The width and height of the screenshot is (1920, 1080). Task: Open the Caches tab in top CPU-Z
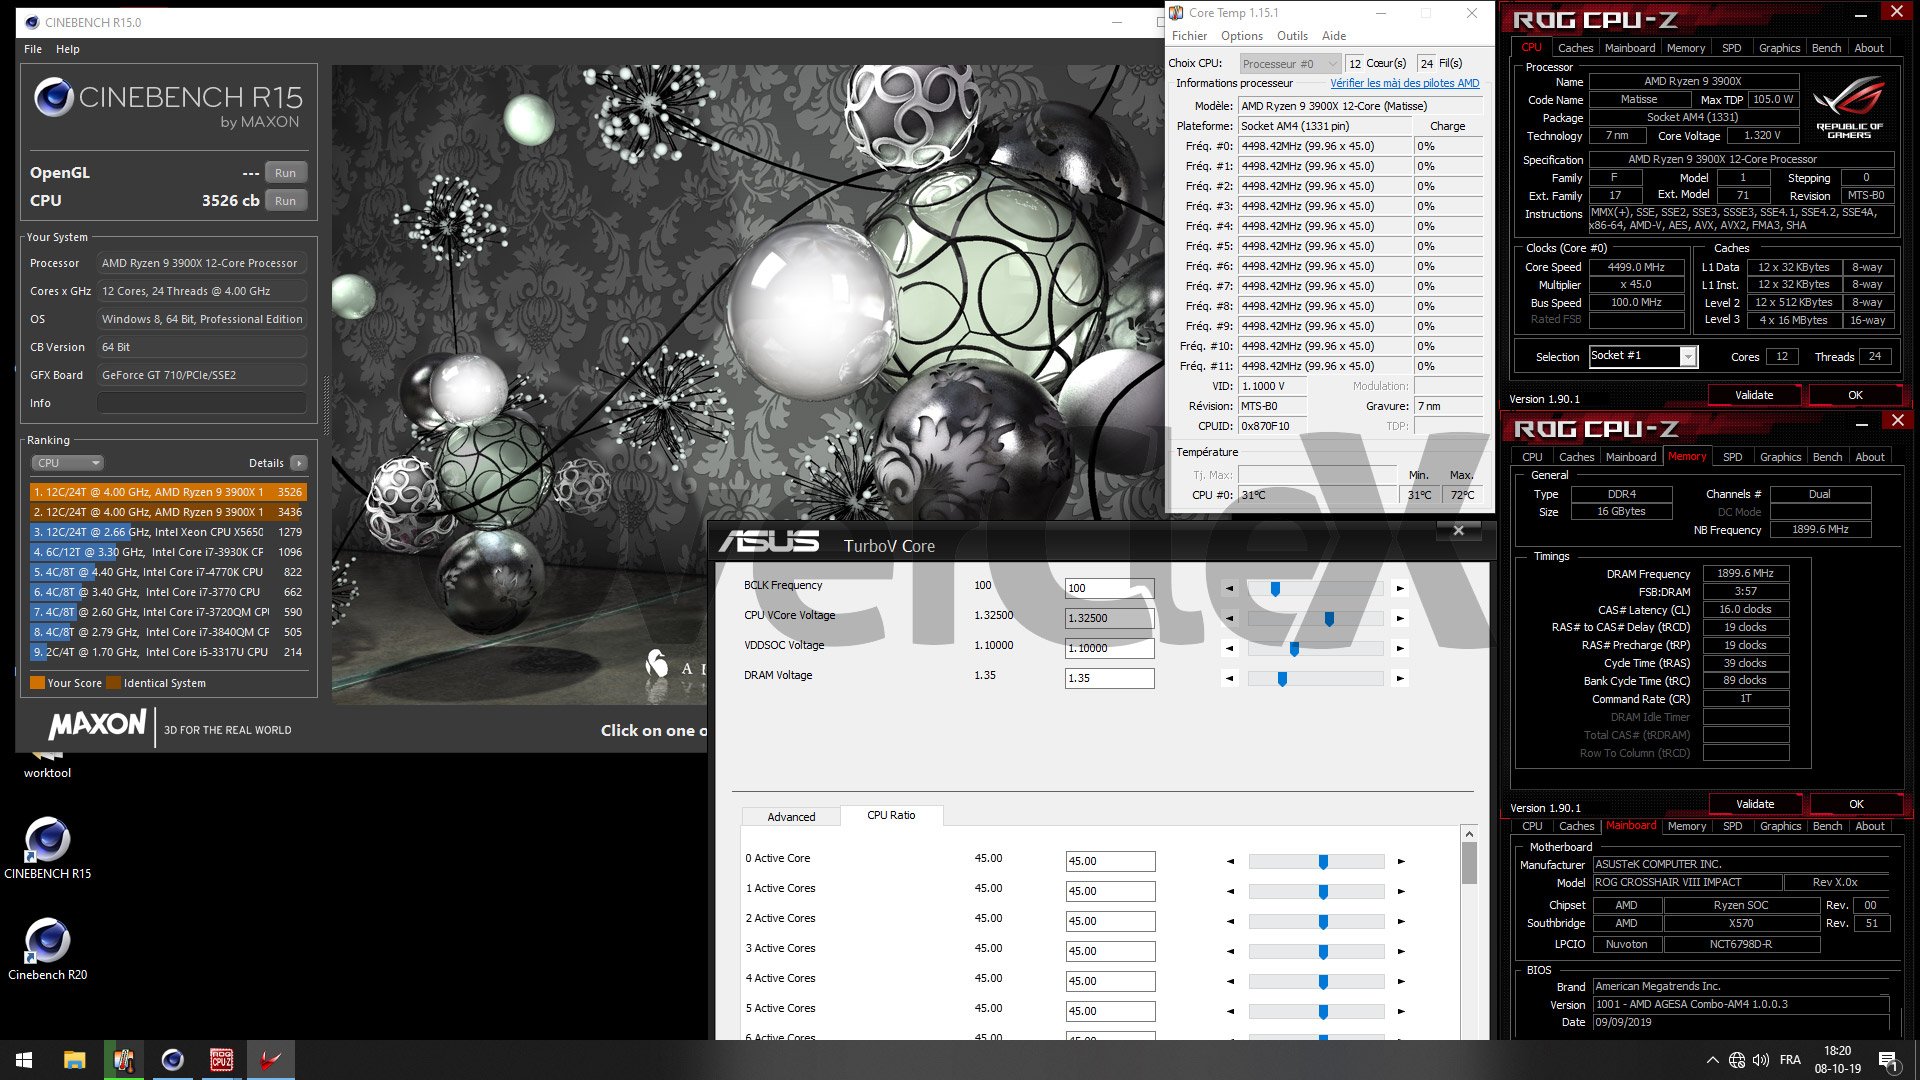click(x=1575, y=48)
